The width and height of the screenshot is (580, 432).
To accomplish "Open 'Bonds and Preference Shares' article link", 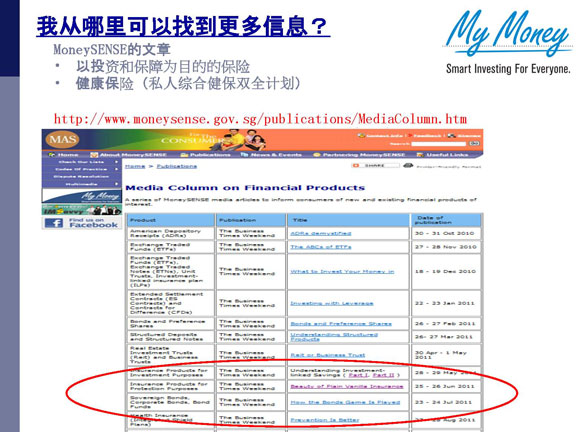I will pos(341,324).
